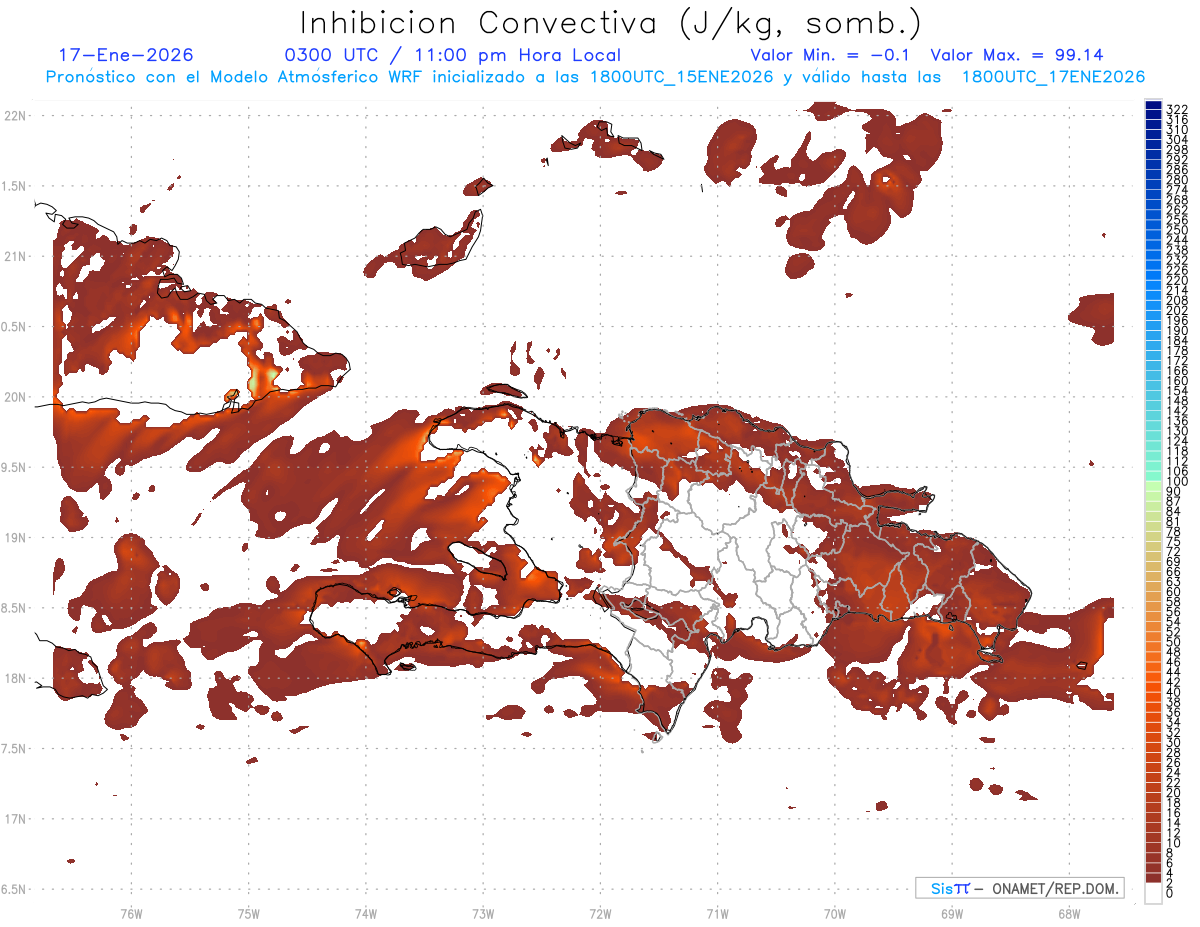Select the "Valor Min. = -0.1" readout

click(830, 55)
